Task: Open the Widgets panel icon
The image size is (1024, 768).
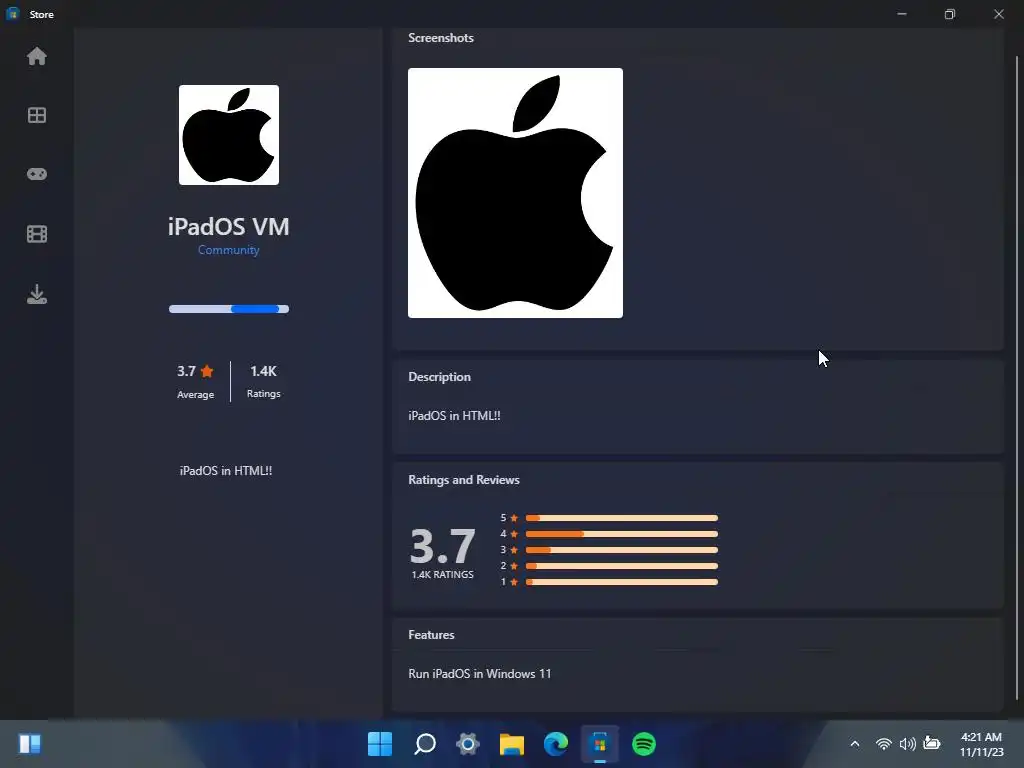Action: point(30,744)
